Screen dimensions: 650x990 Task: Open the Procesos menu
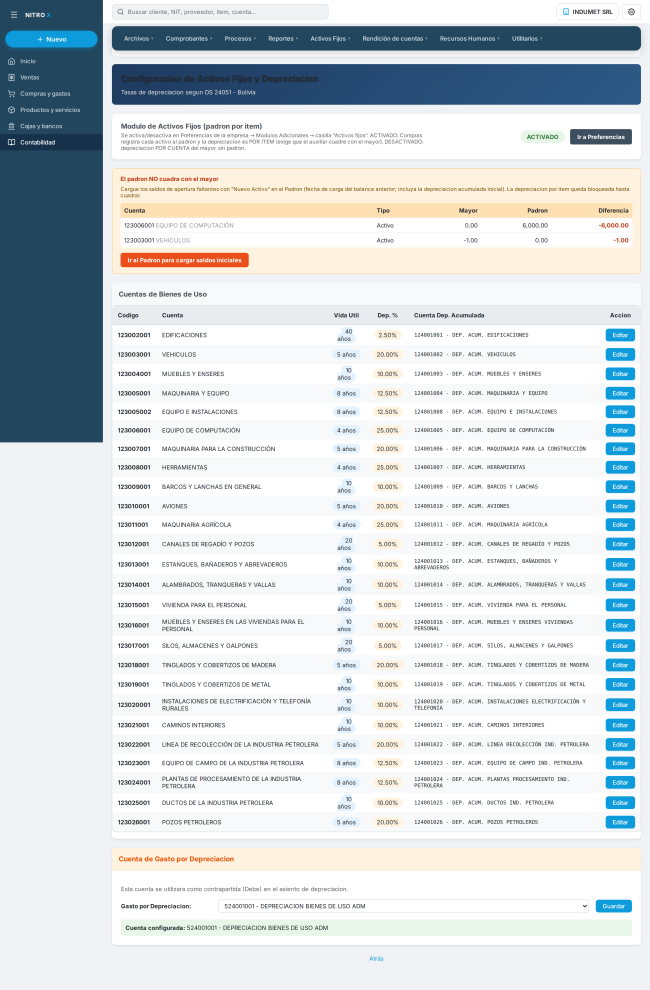(240, 39)
